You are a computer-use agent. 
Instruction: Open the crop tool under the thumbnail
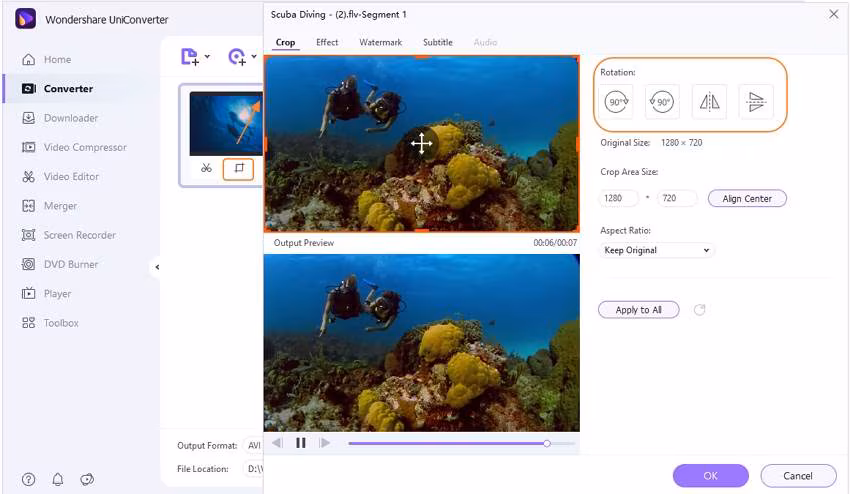pyautogui.click(x=239, y=169)
